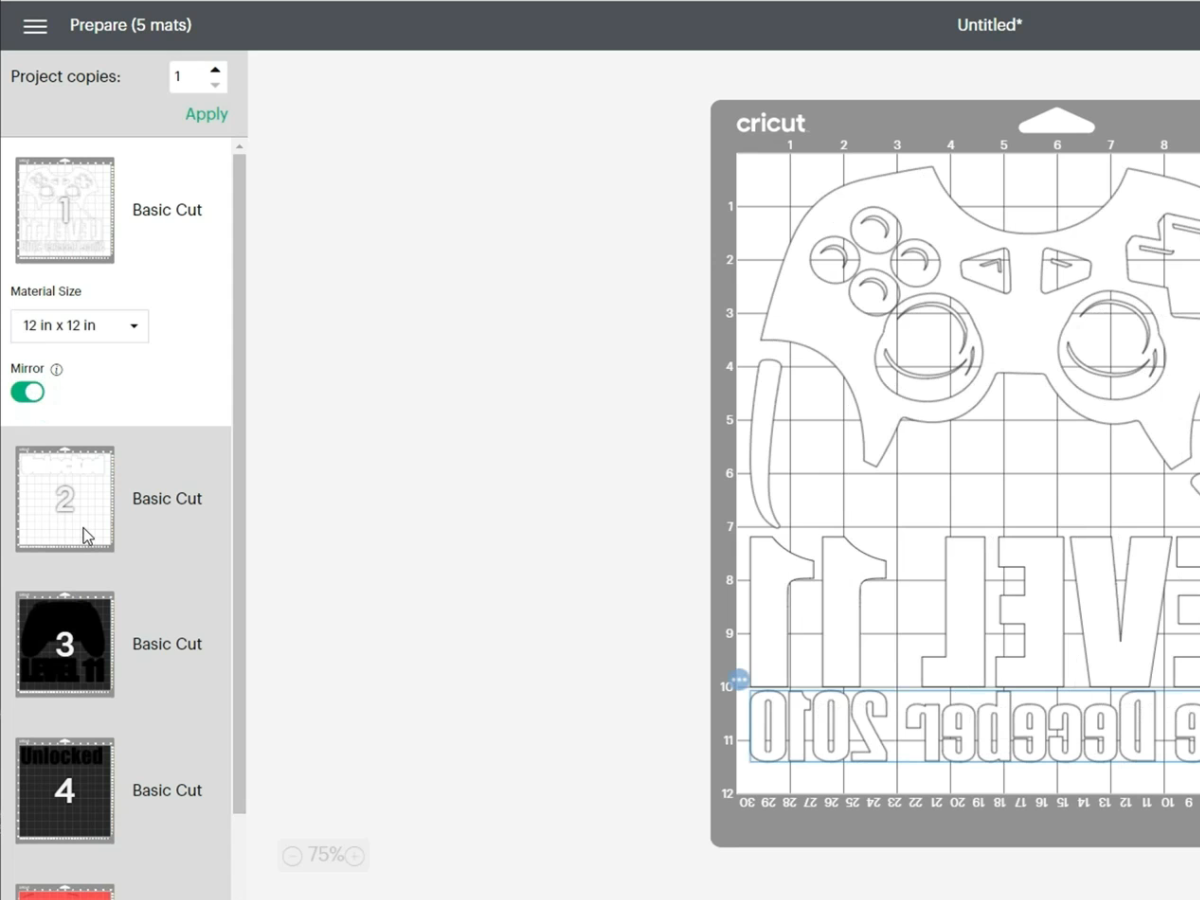Select the partially visible fifth mat thumbnail
This screenshot has width=1200, height=900.
(65, 892)
